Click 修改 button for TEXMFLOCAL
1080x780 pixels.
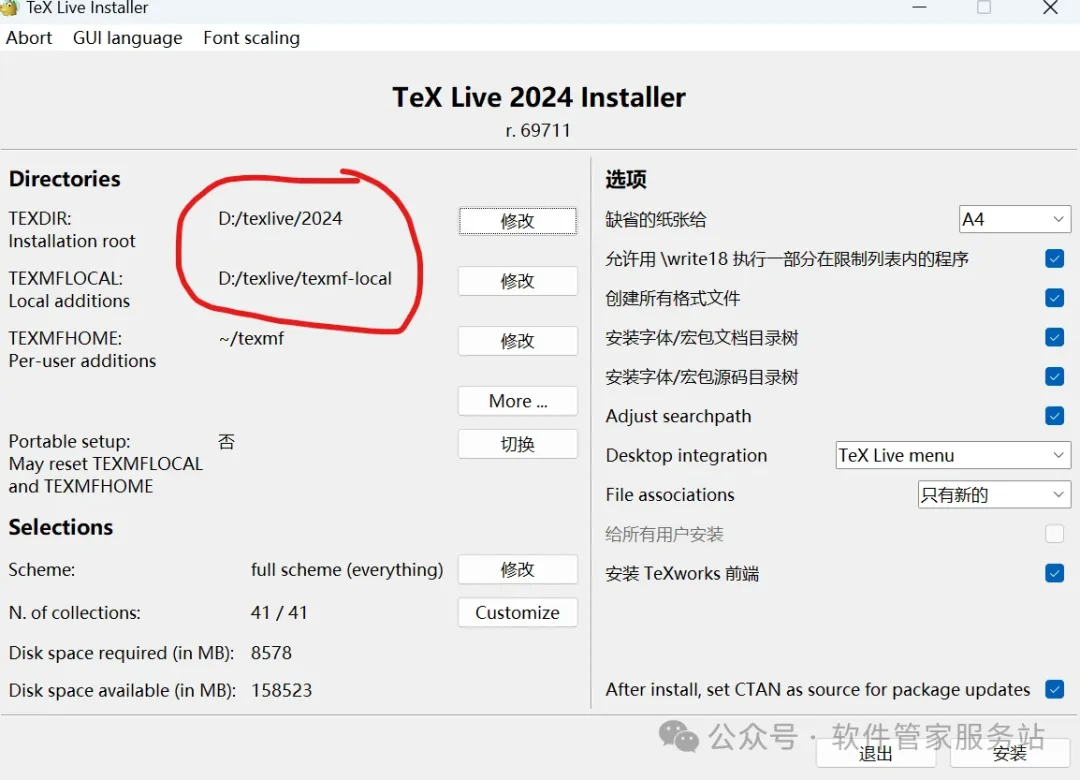(518, 281)
